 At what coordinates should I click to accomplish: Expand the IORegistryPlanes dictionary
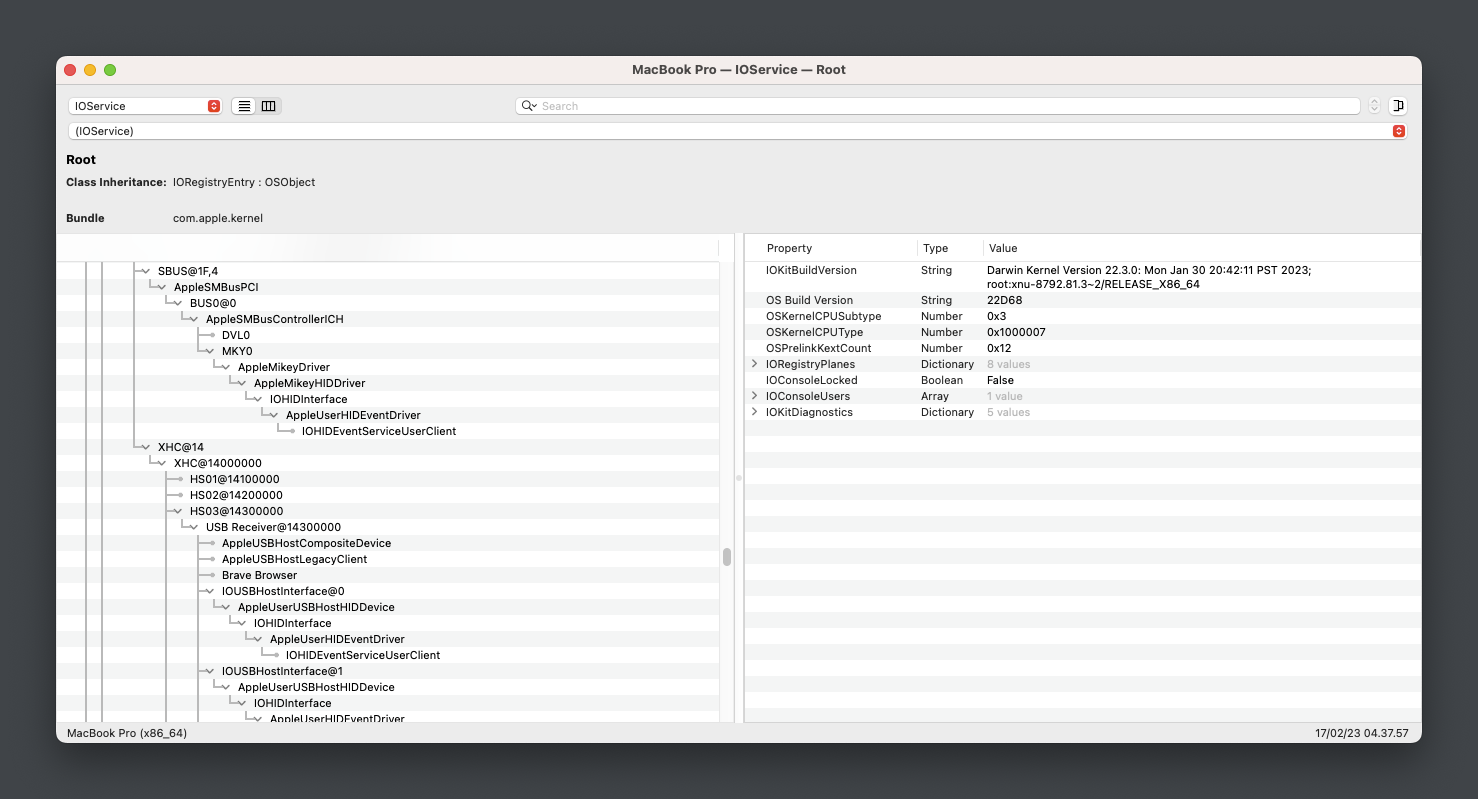point(755,364)
